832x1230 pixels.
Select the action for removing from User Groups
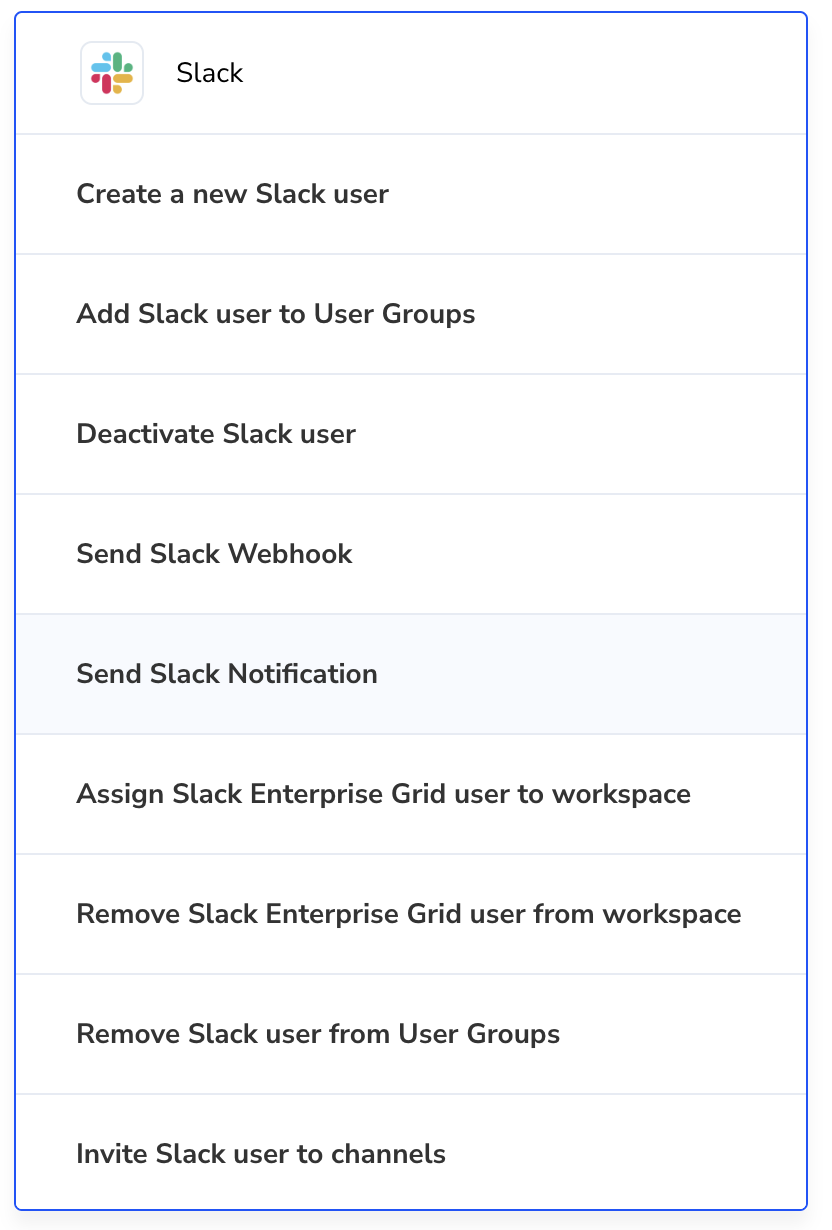coord(411,1034)
